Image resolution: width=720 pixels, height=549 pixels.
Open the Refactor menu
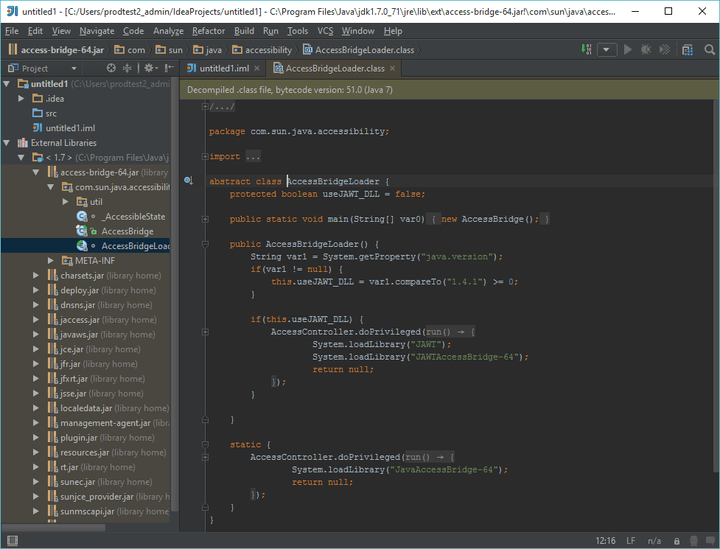coord(208,31)
